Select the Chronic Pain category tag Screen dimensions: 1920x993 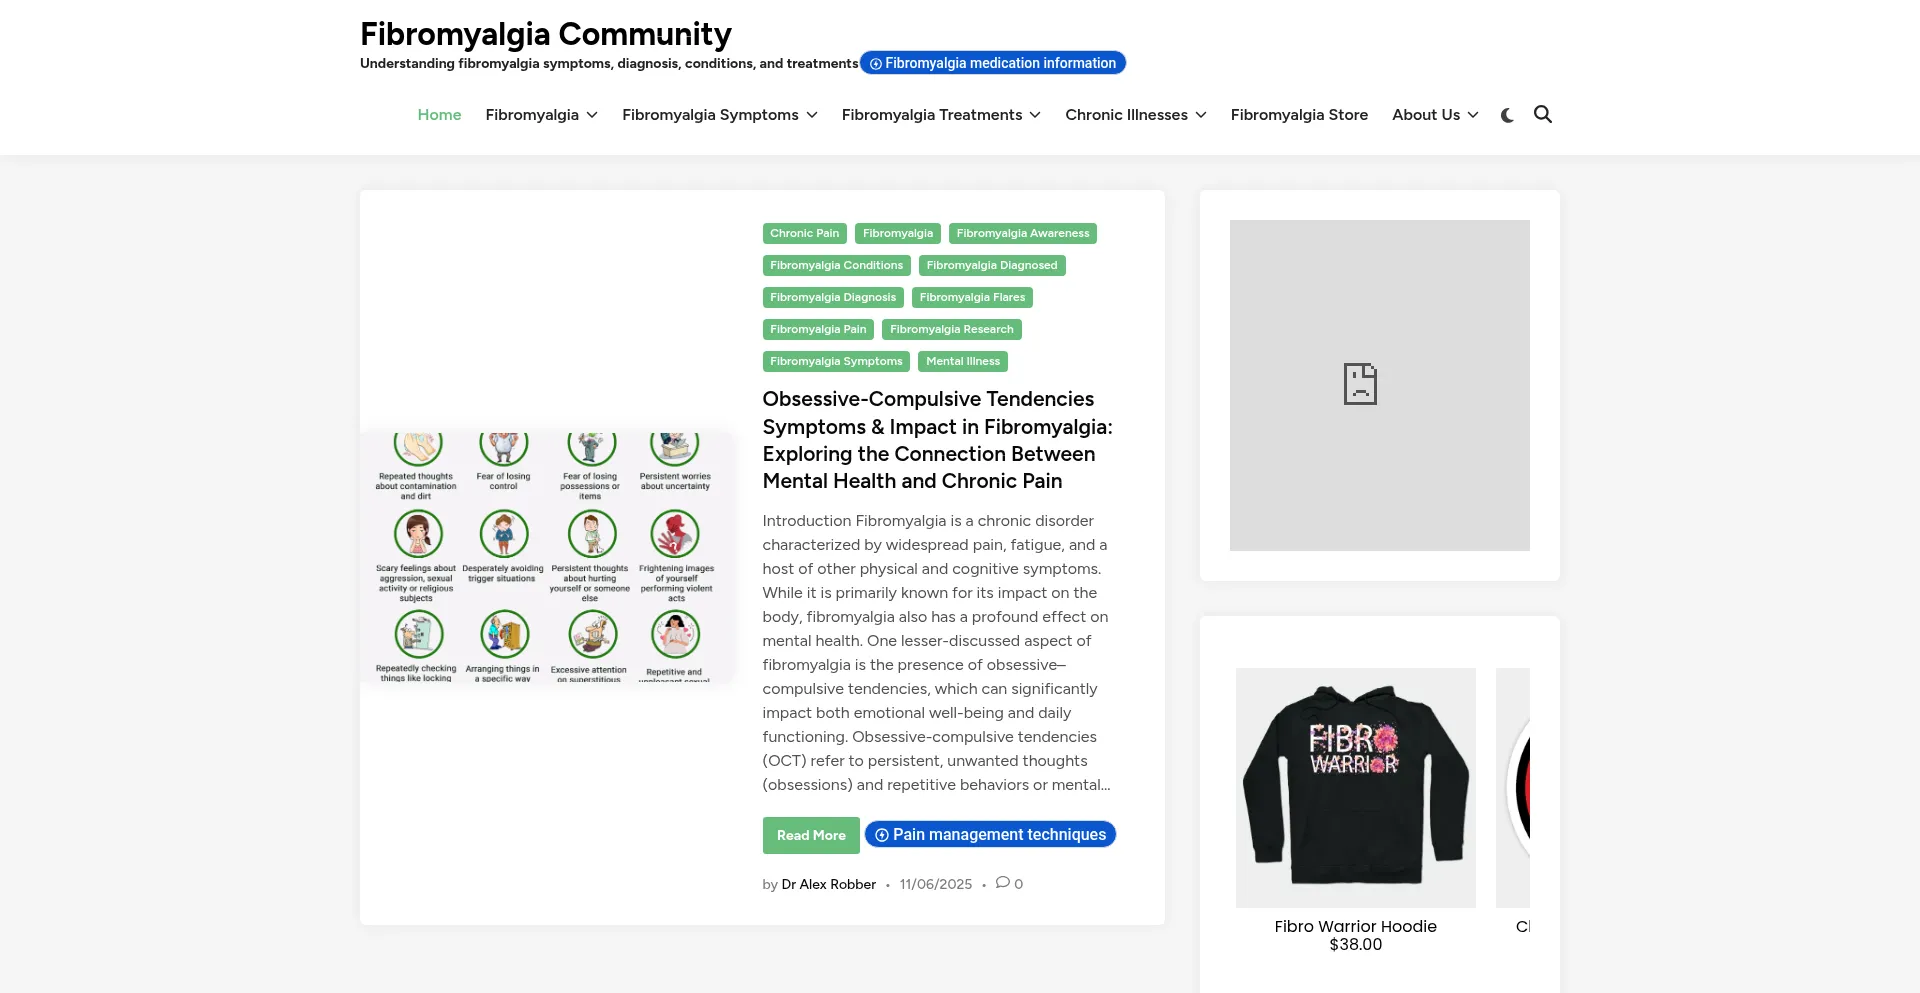click(x=804, y=233)
